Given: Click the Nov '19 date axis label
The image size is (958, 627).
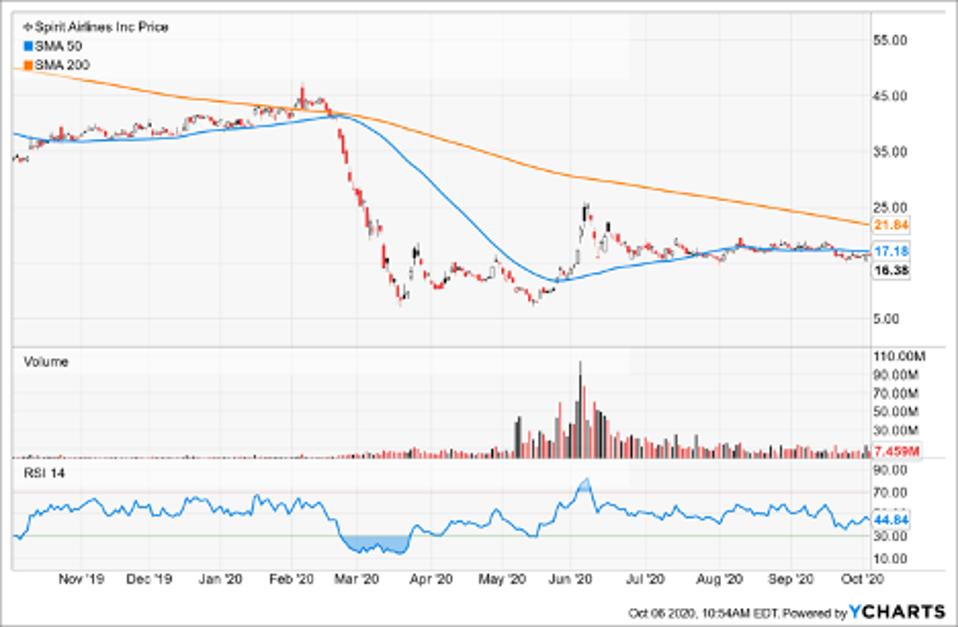Looking at the screenshot, I should 81,579.
